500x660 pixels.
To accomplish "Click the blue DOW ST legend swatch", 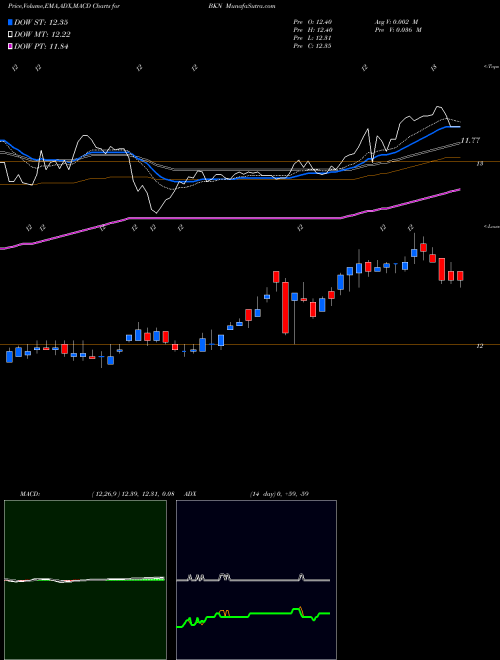I will click(11, 22).
